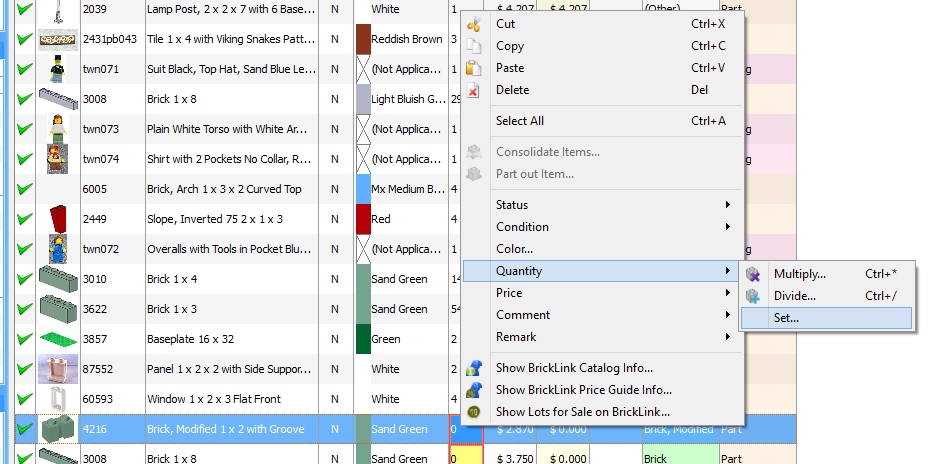Choose Copy in the context menu
Image resolution: width=943 pixels, height=464 pixels.
coord(603,46)
